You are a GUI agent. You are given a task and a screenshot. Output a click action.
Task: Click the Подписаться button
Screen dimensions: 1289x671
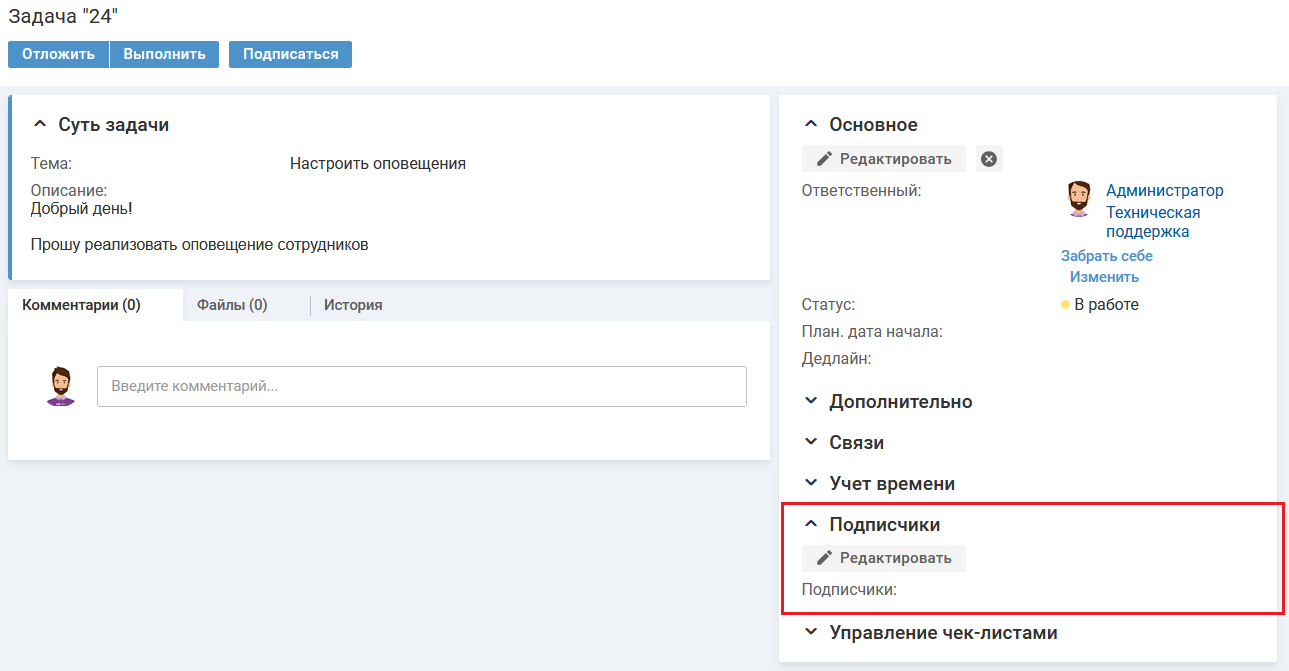pyautogui.click(x=290, y=54)
